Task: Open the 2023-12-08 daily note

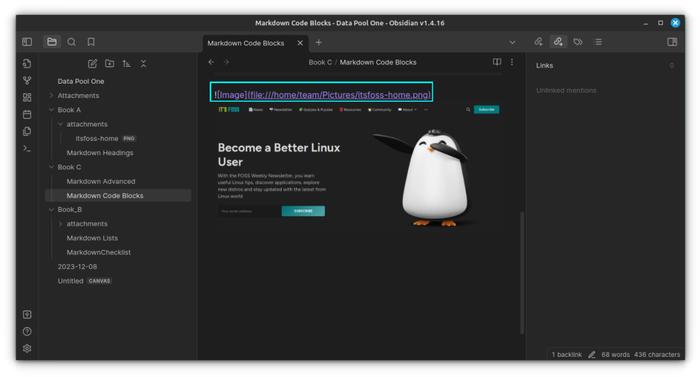Action: click(77, 267)
